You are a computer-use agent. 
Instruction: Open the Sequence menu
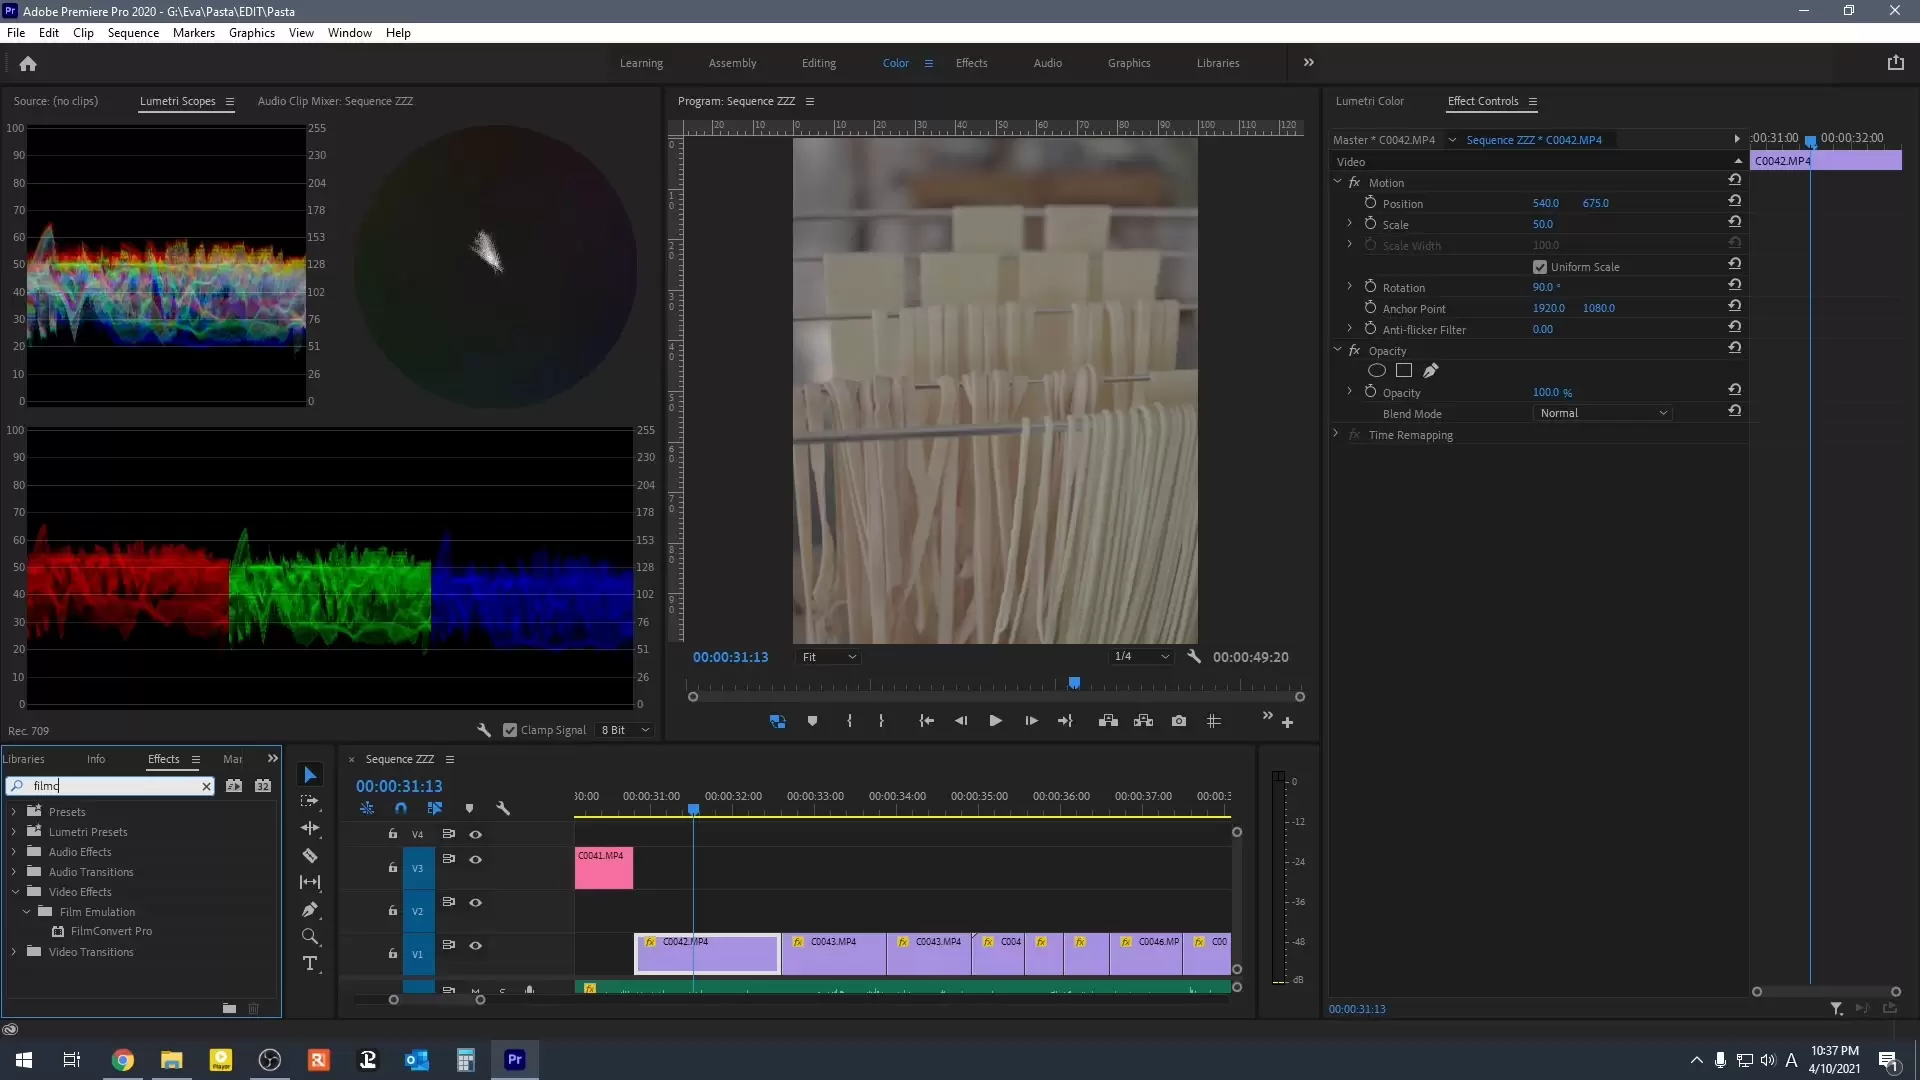(x=133, y=33)
